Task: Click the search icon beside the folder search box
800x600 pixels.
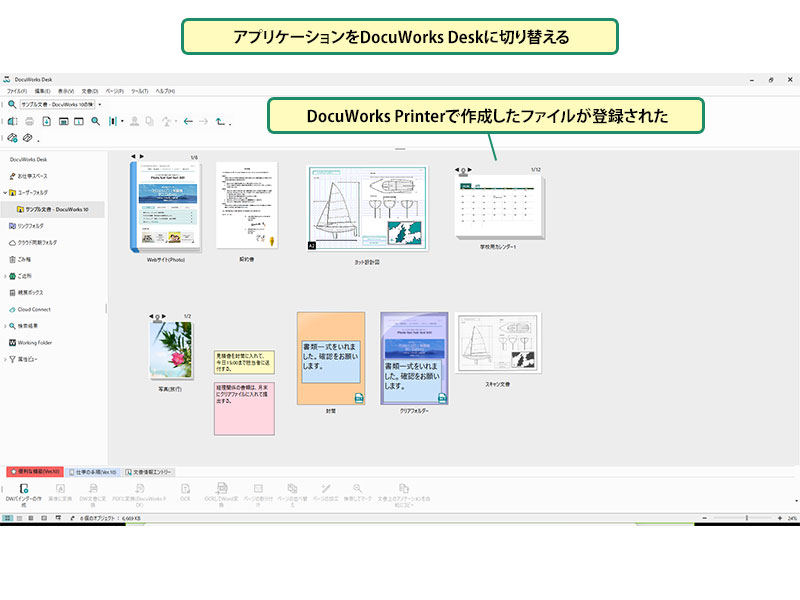Action: coord(12,105)
